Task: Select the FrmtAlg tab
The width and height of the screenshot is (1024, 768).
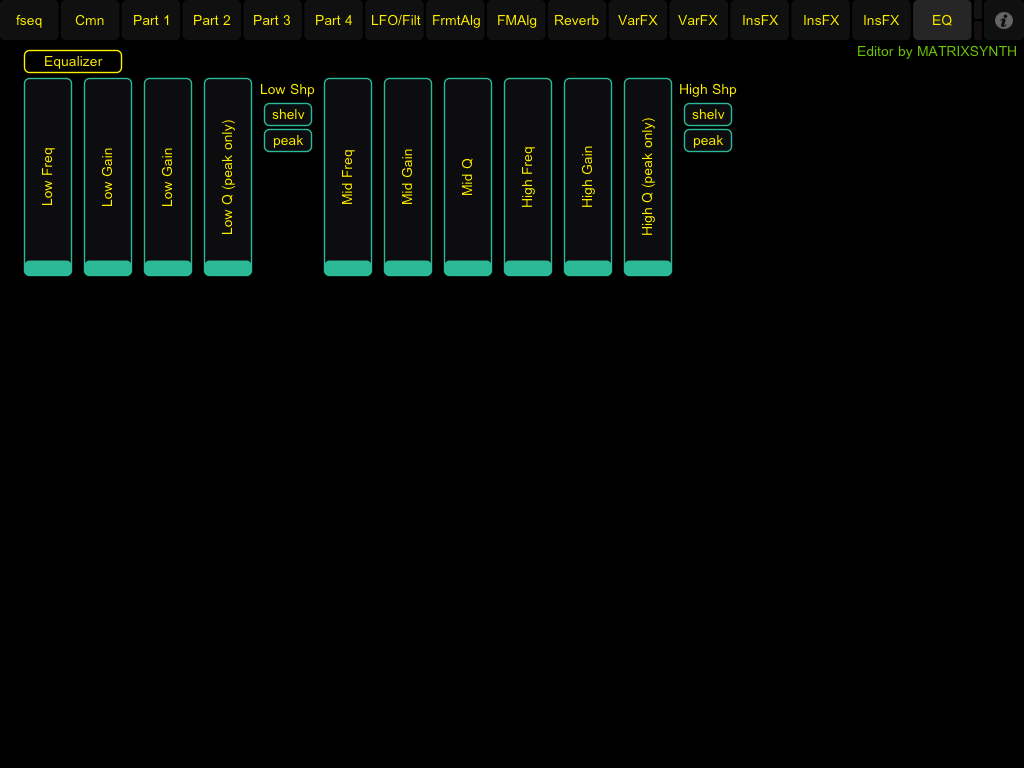Action: (456, 20)
